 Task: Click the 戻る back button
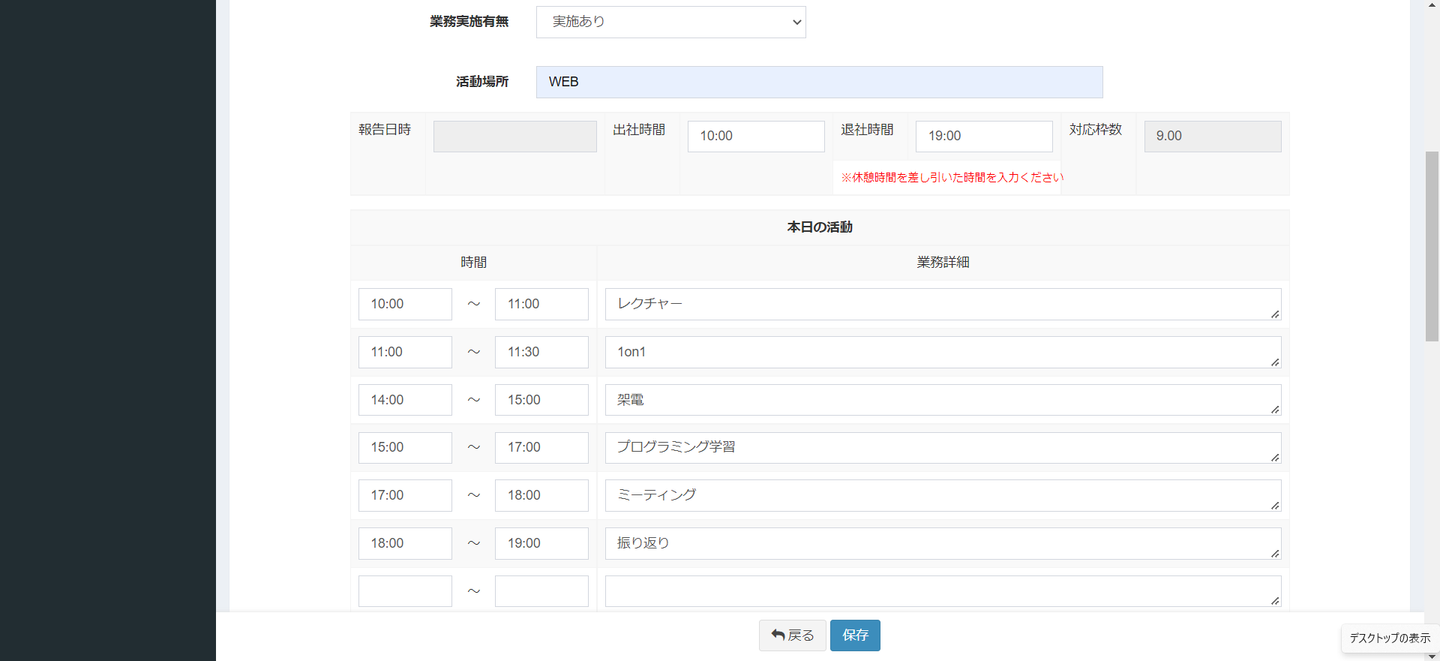pyautogui.click(x=792, y=635)
